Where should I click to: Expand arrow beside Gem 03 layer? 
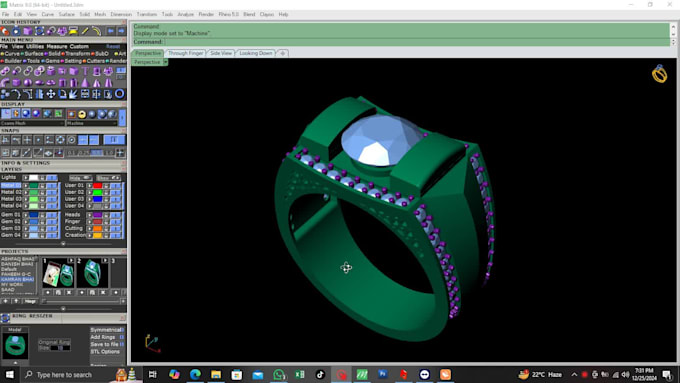[26, 228]
